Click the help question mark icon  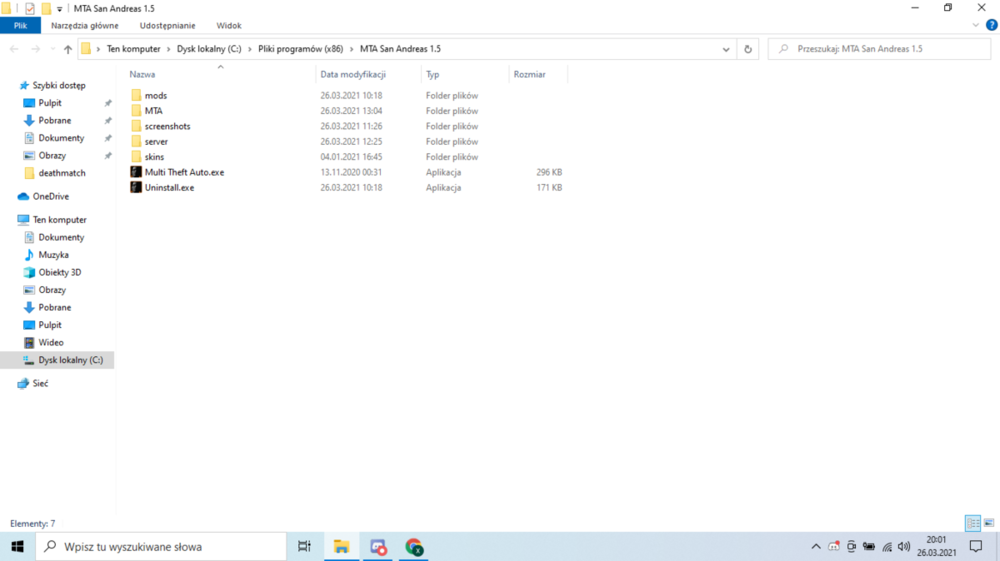991,26
